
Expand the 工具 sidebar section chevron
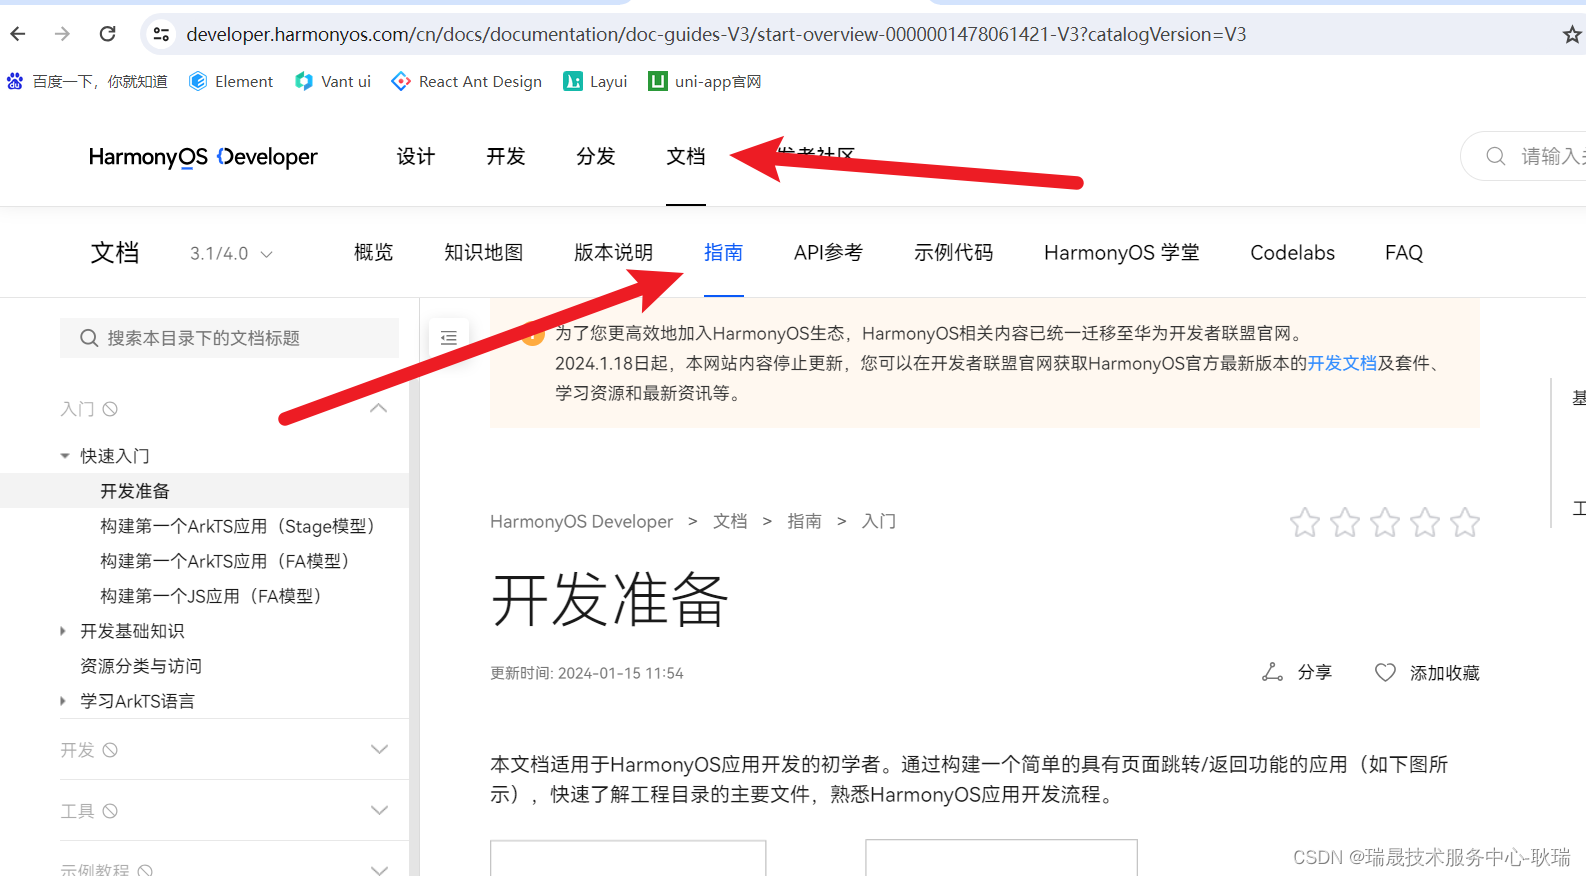379,810
